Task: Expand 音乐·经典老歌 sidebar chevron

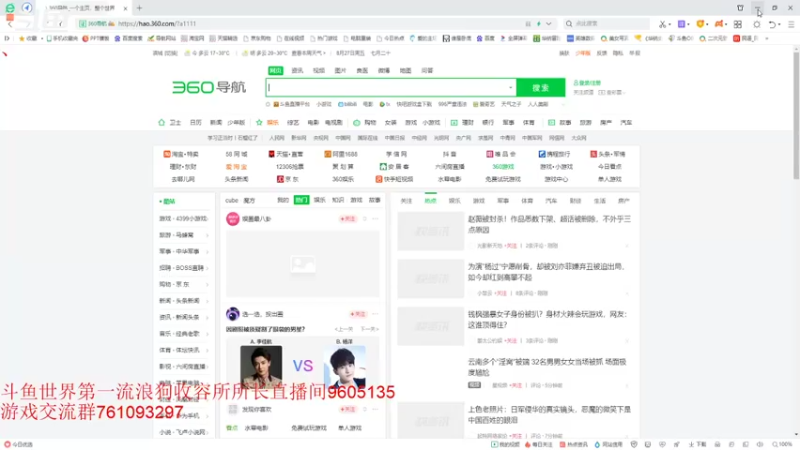Action: click(x=207, y=334)
